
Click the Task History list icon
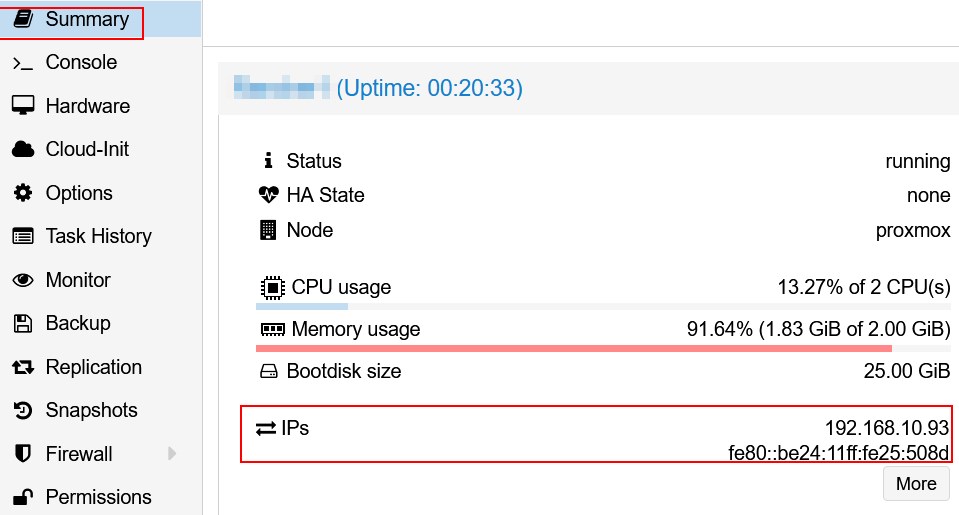tap(23, 237)
